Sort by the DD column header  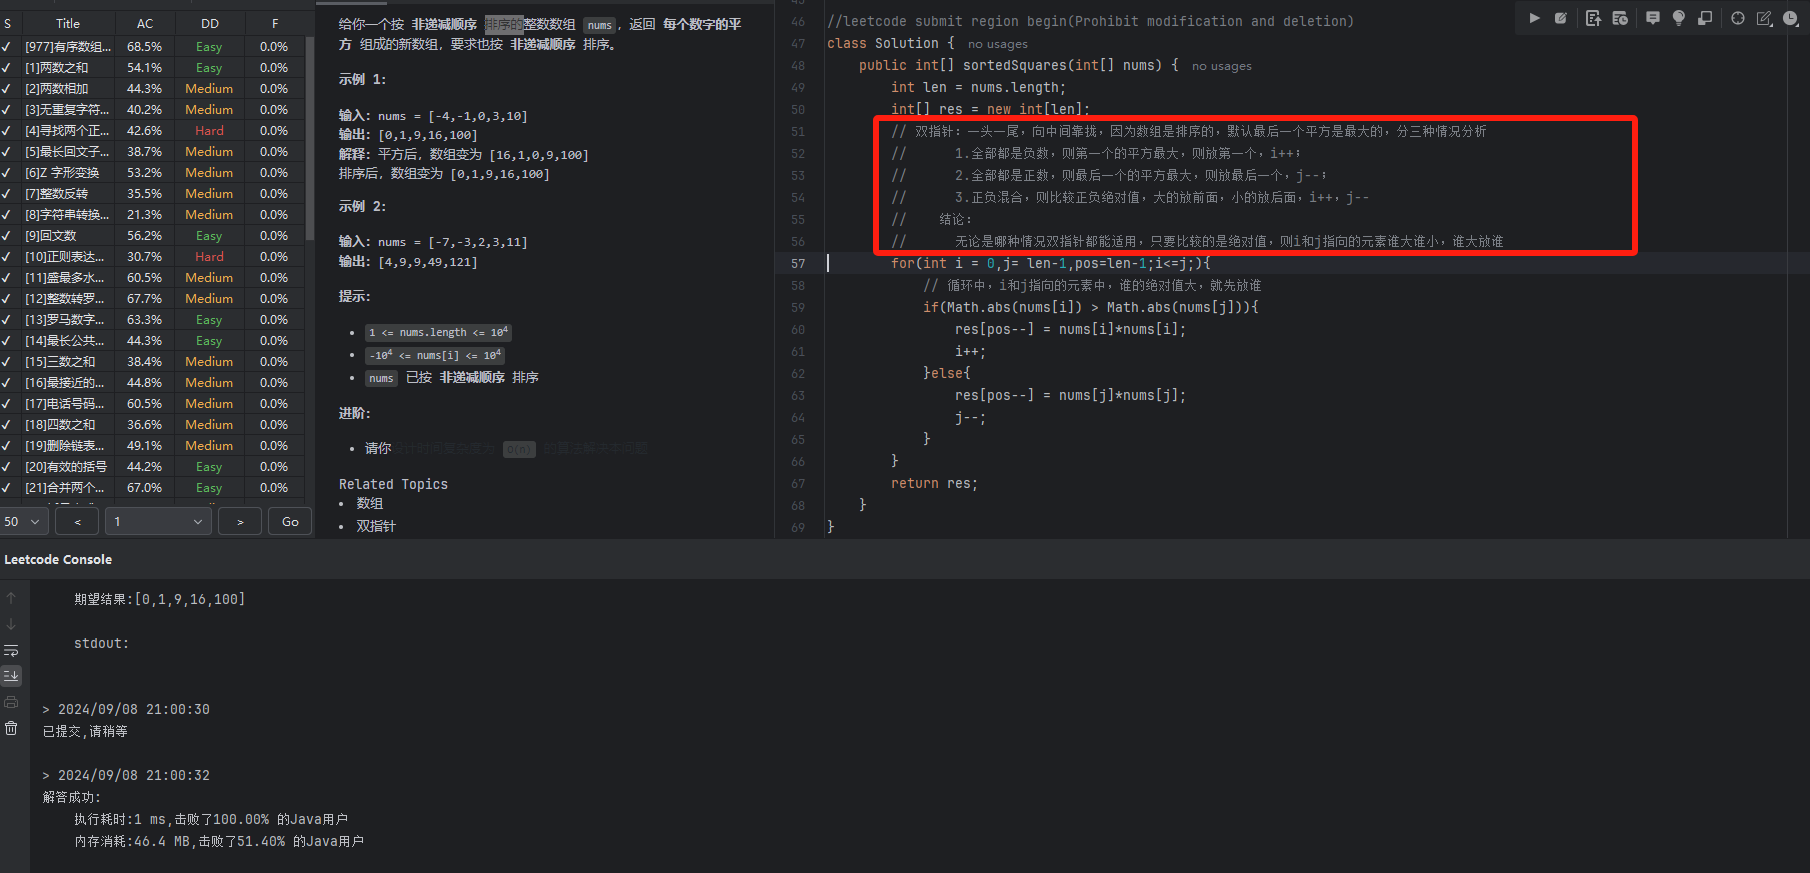point(210,23)
